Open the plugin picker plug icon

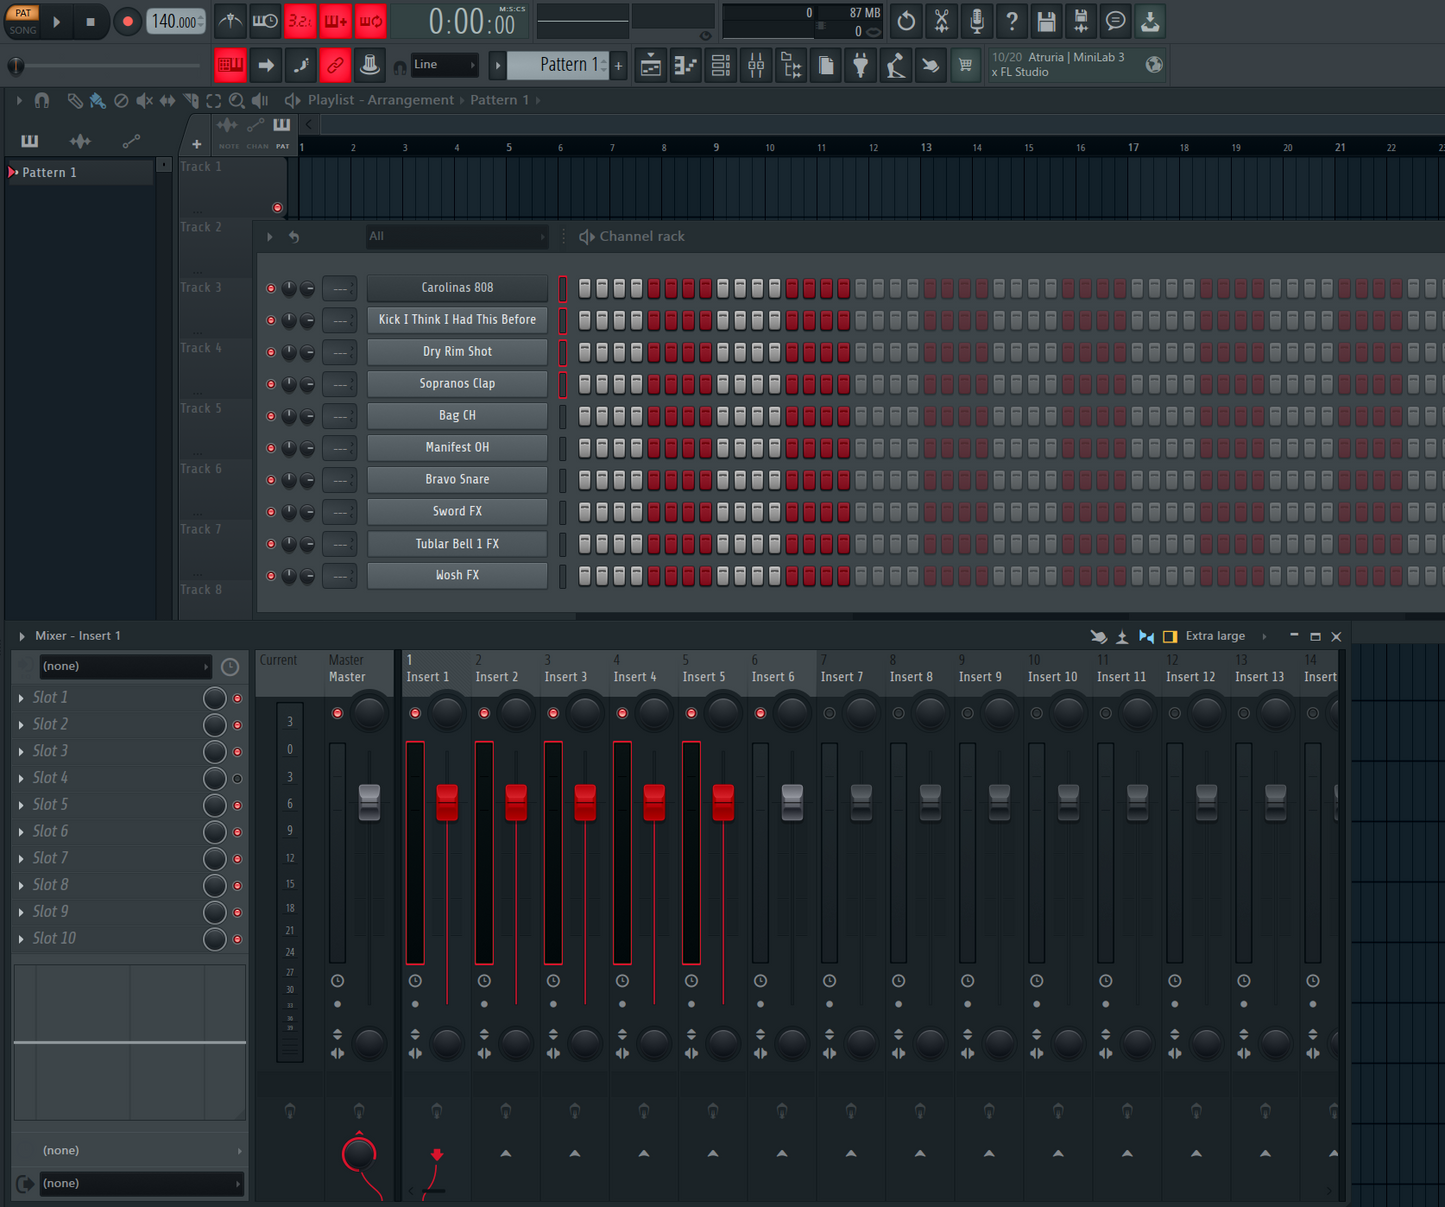(x=860, y=65)
